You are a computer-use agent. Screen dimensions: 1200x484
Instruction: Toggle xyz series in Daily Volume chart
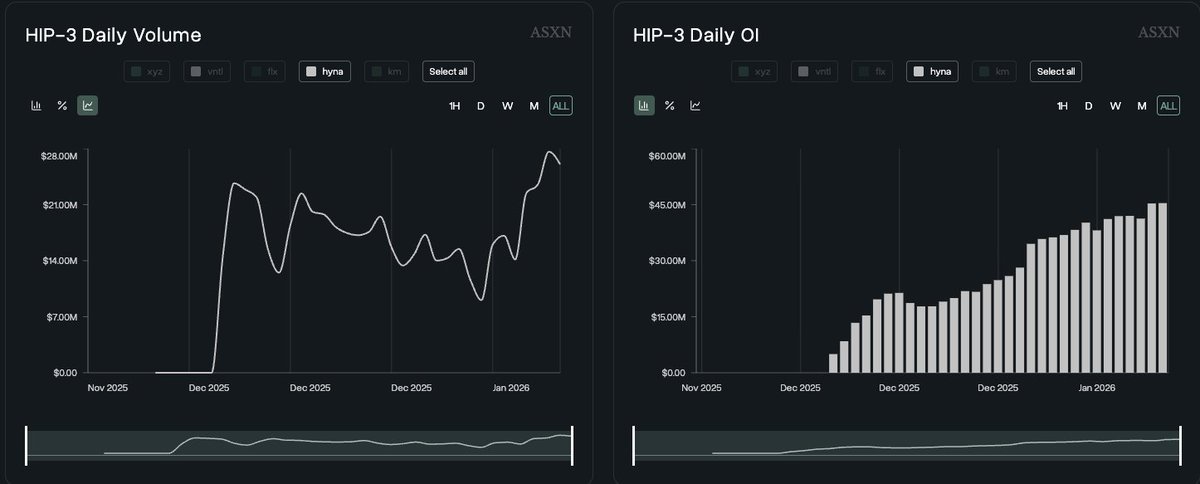tap(148, 71)
